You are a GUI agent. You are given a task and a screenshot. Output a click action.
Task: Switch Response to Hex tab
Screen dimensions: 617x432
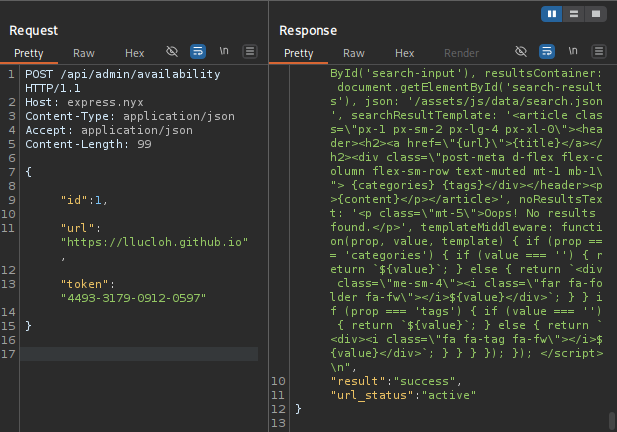(404, 53)
